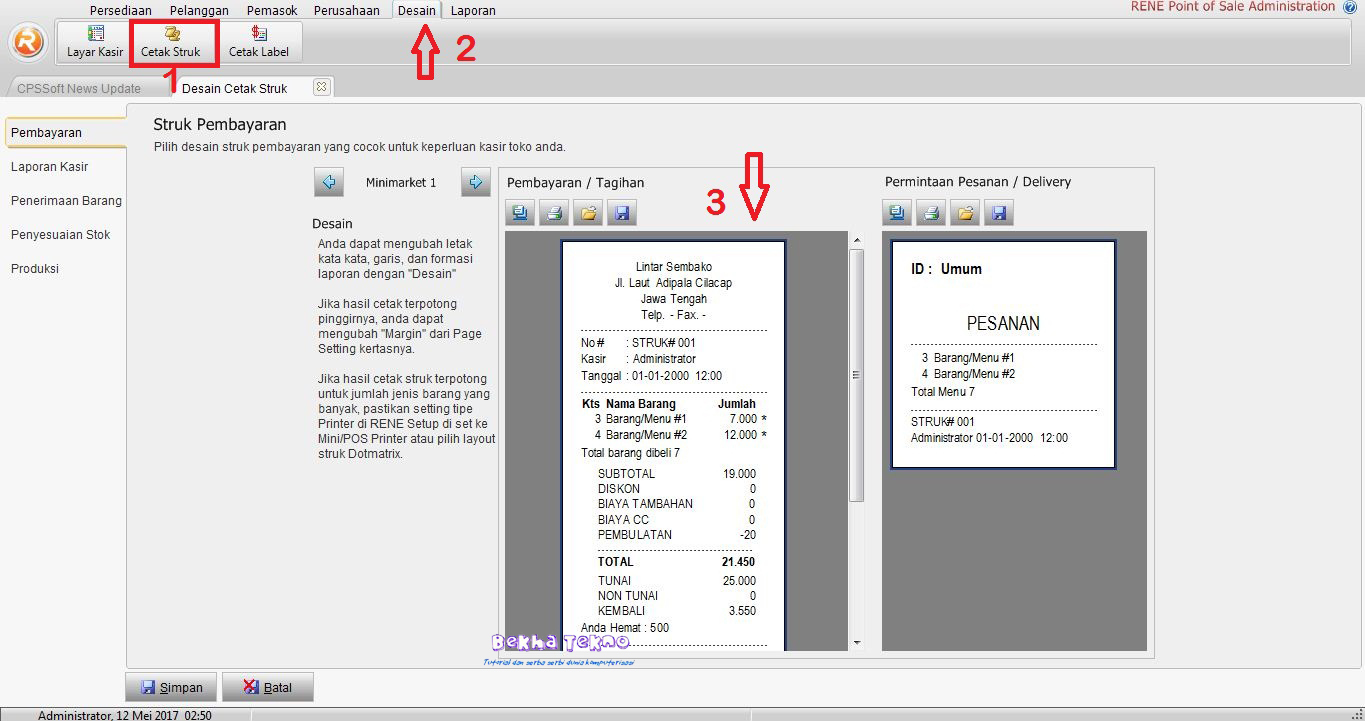Click the receipt preview scrollbar up arrow

(856, 240)
